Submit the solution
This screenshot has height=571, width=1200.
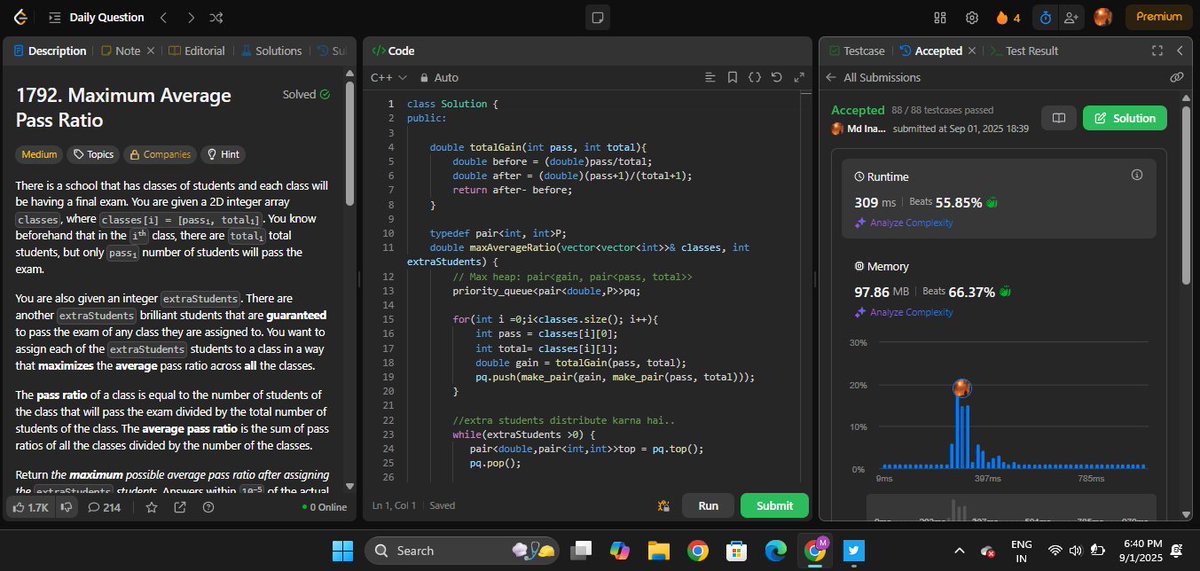tap(774, 505)
